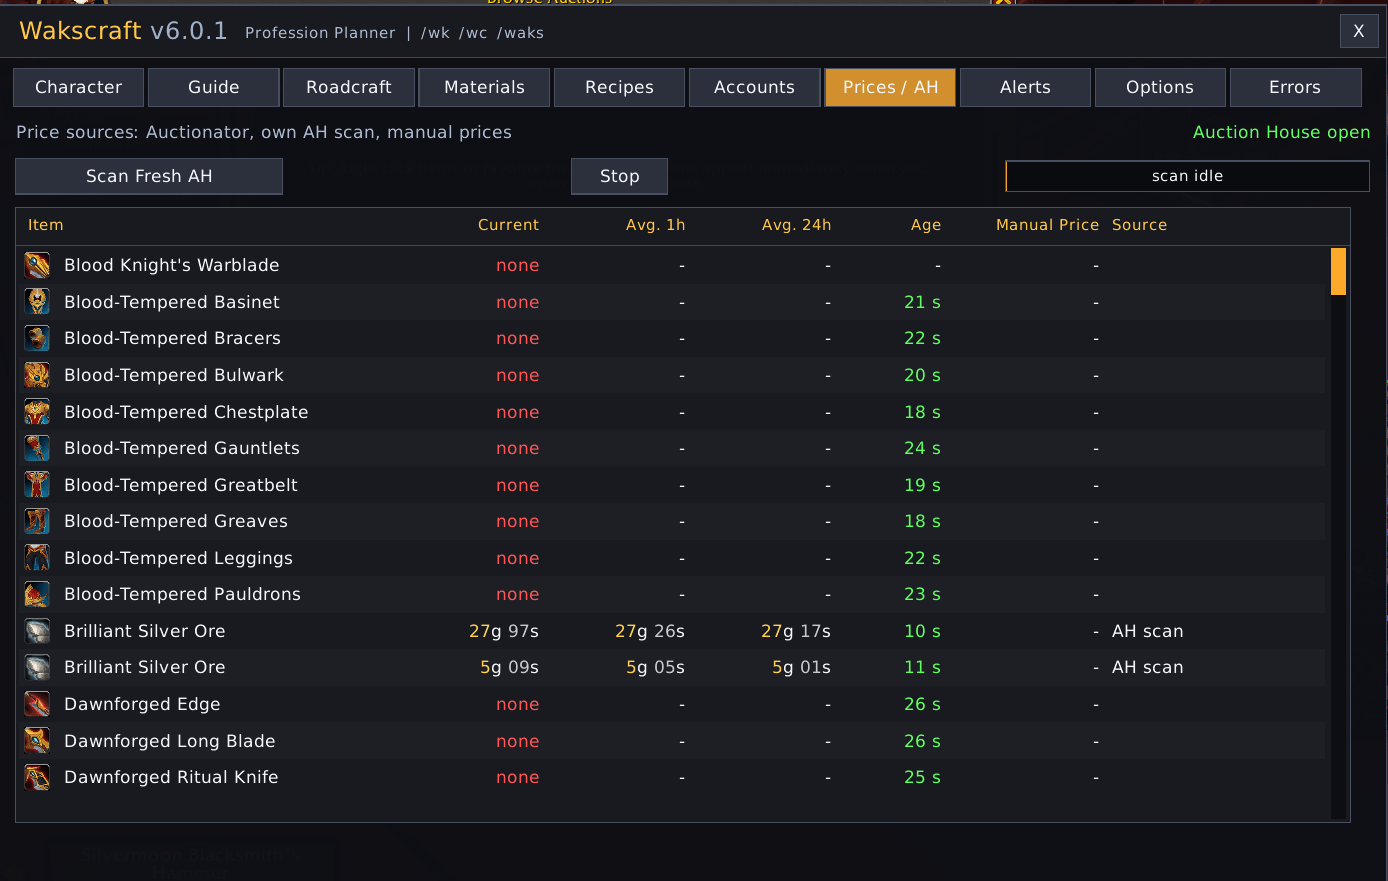The image size is (1388, 881).
Task: Click the 5g 05s average 1h price
Action: 655,667
